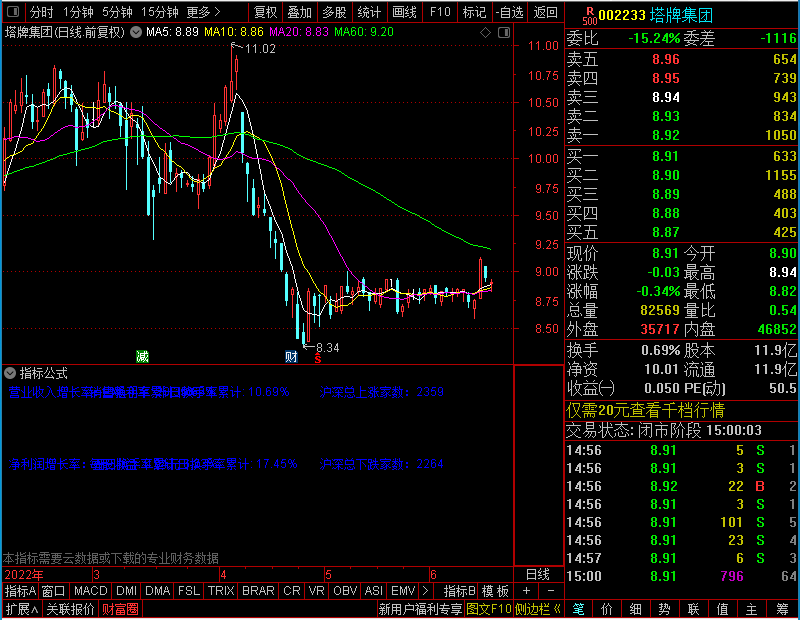Click the 卖一 price 8.92
This screenshot has width=800, height=620.
(666, 135)
